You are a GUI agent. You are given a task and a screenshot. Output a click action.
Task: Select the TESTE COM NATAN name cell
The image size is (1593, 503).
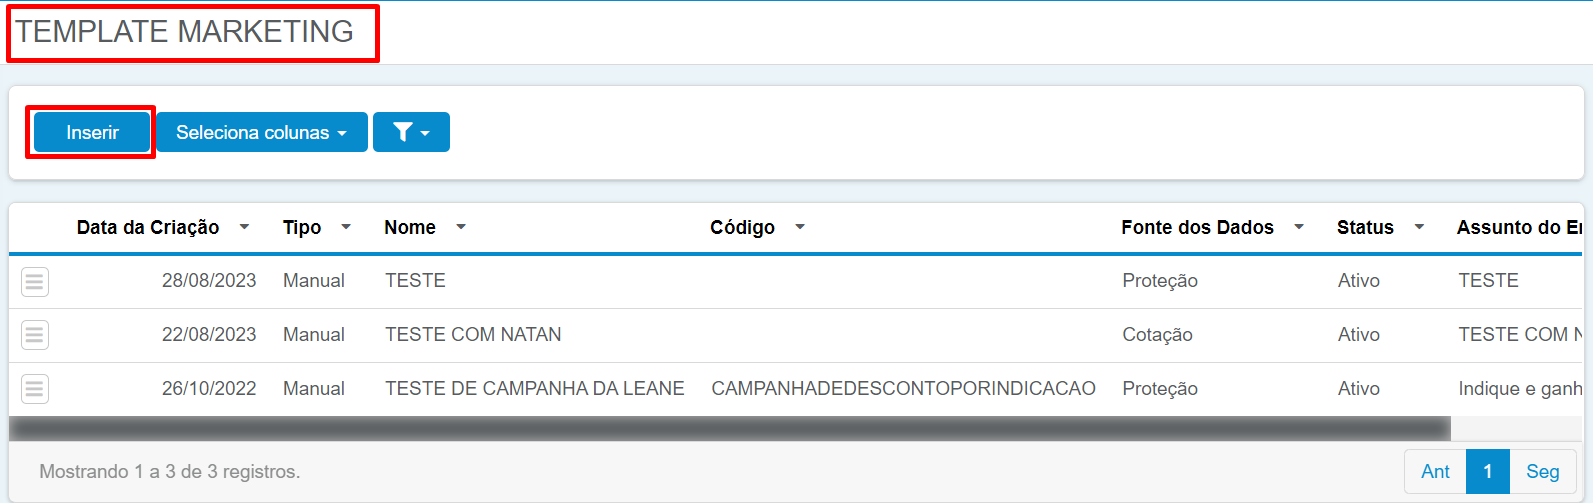[x=473, y=335]
